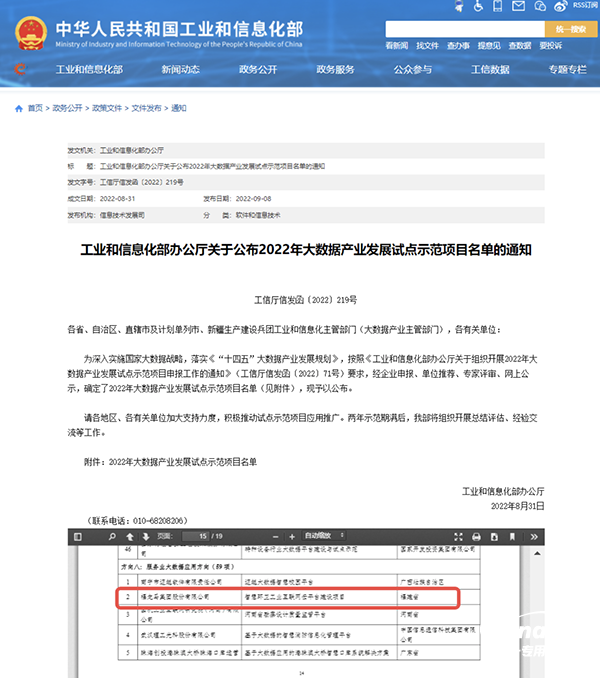Click PDF scrollbar up arrow

(537, 553)
